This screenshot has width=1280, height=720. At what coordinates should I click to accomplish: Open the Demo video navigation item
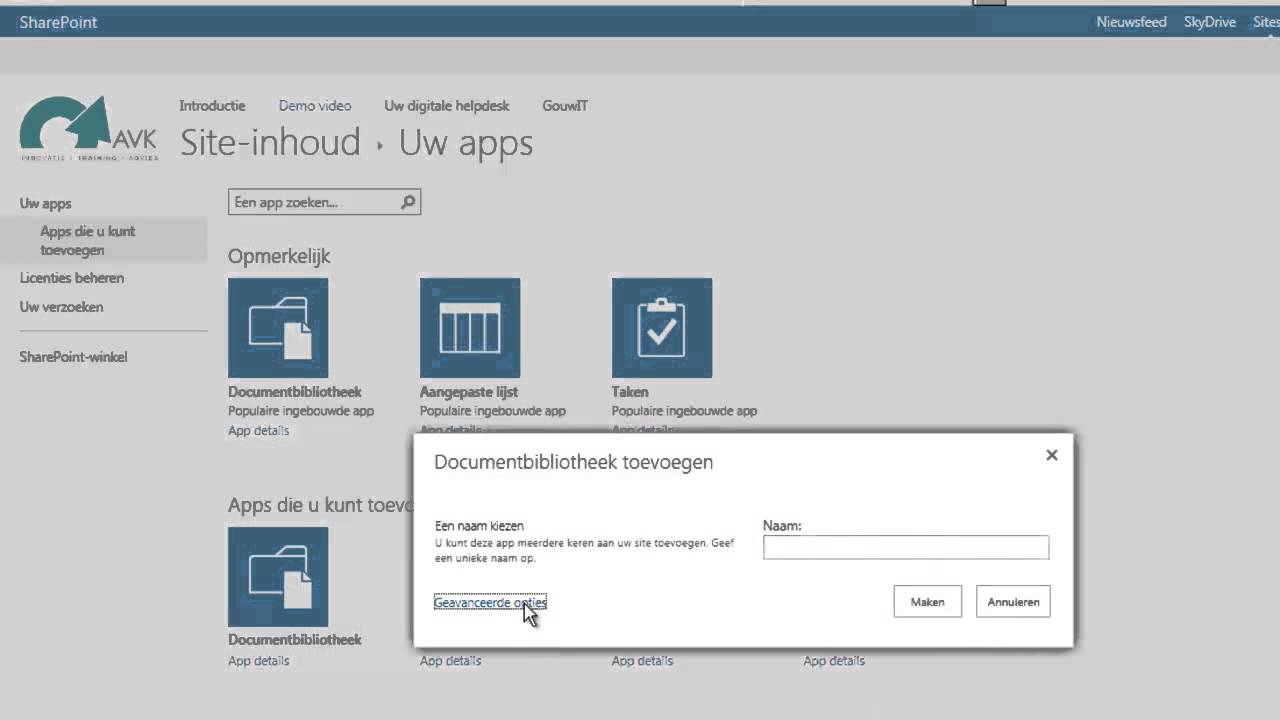315,106
